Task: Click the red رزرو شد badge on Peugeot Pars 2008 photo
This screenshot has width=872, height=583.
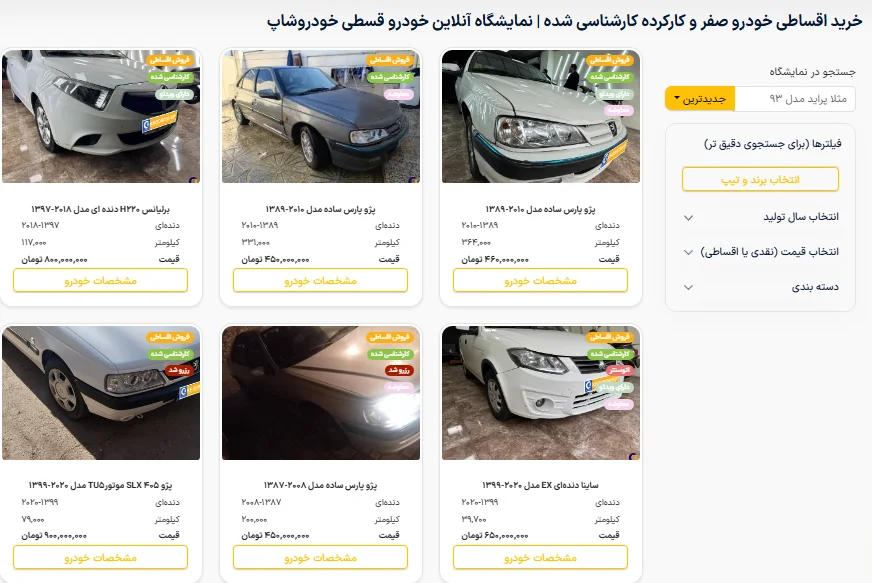Action: point(399,370)
